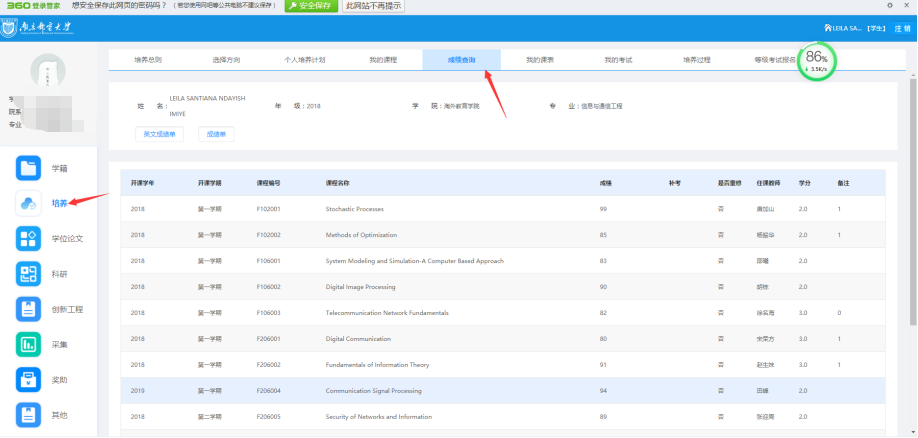Click Fundamentals of Information Theory course
The height and width of the screenshot is (438, 918).
378,365
